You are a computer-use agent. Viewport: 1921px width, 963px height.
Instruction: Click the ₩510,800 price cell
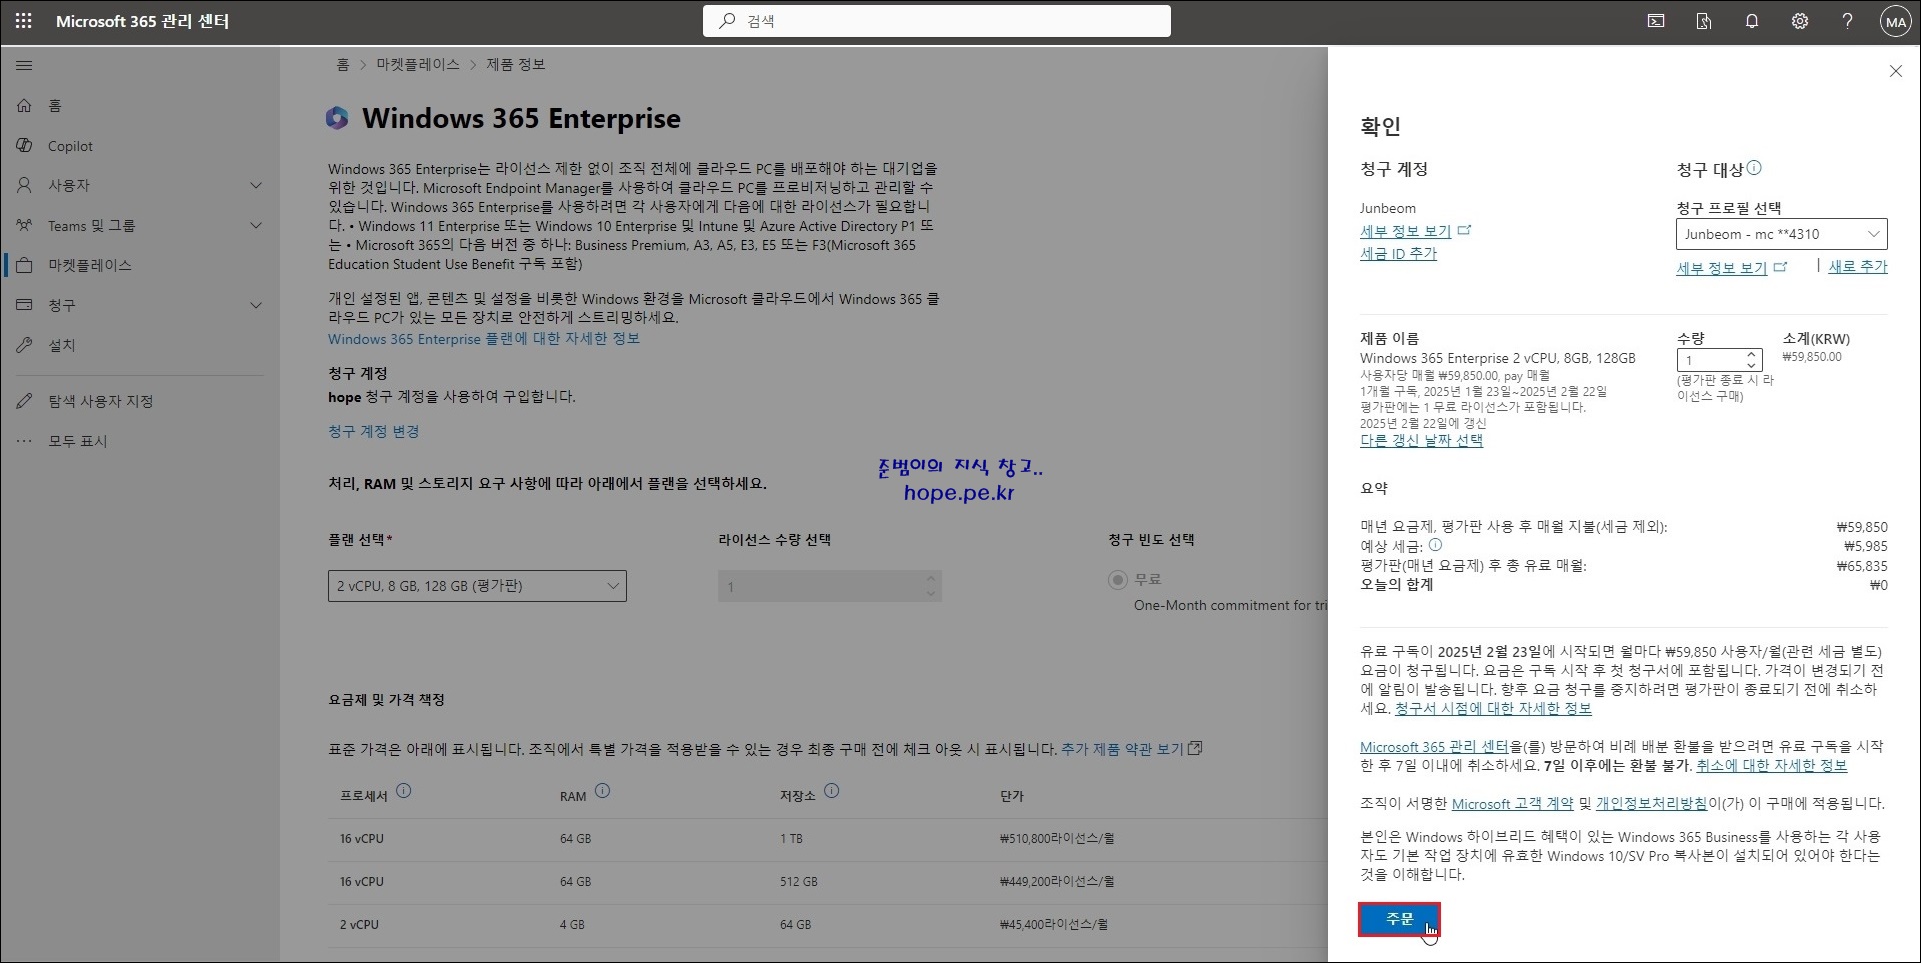1057,838
